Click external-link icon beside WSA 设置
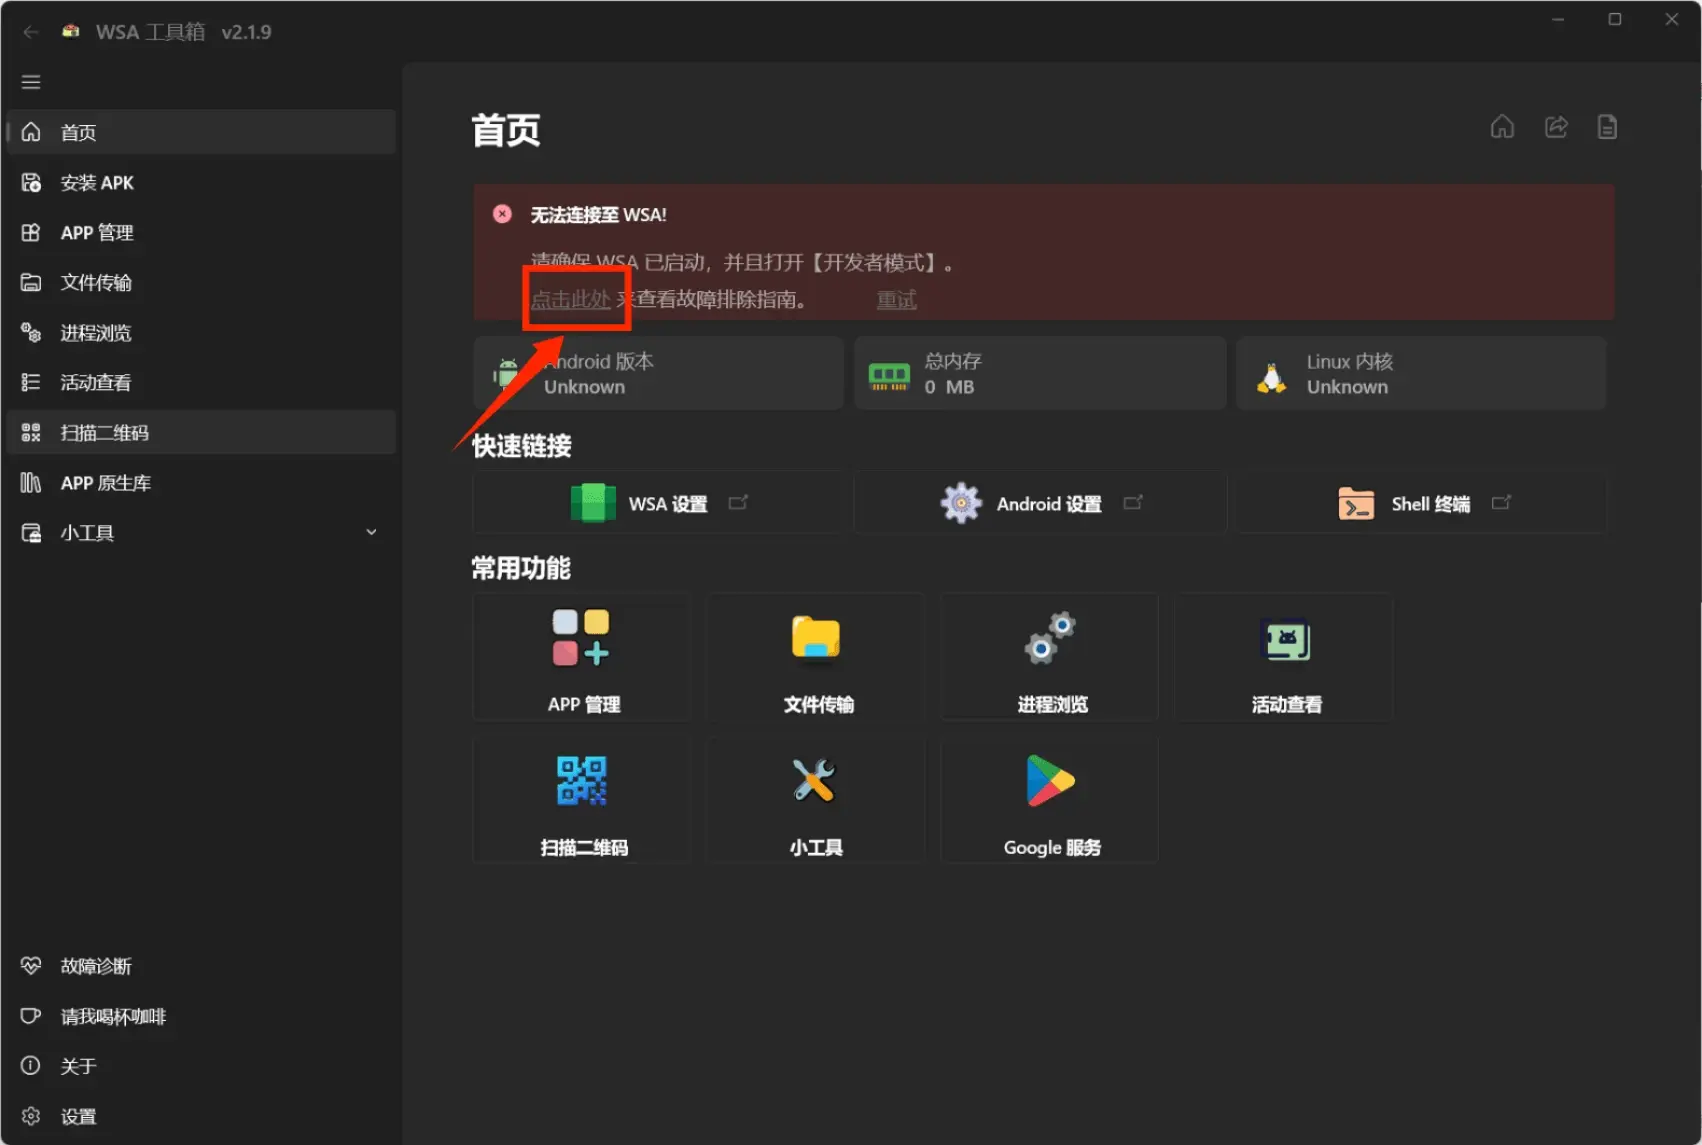 pyautogui.click(x=738, y=502)
